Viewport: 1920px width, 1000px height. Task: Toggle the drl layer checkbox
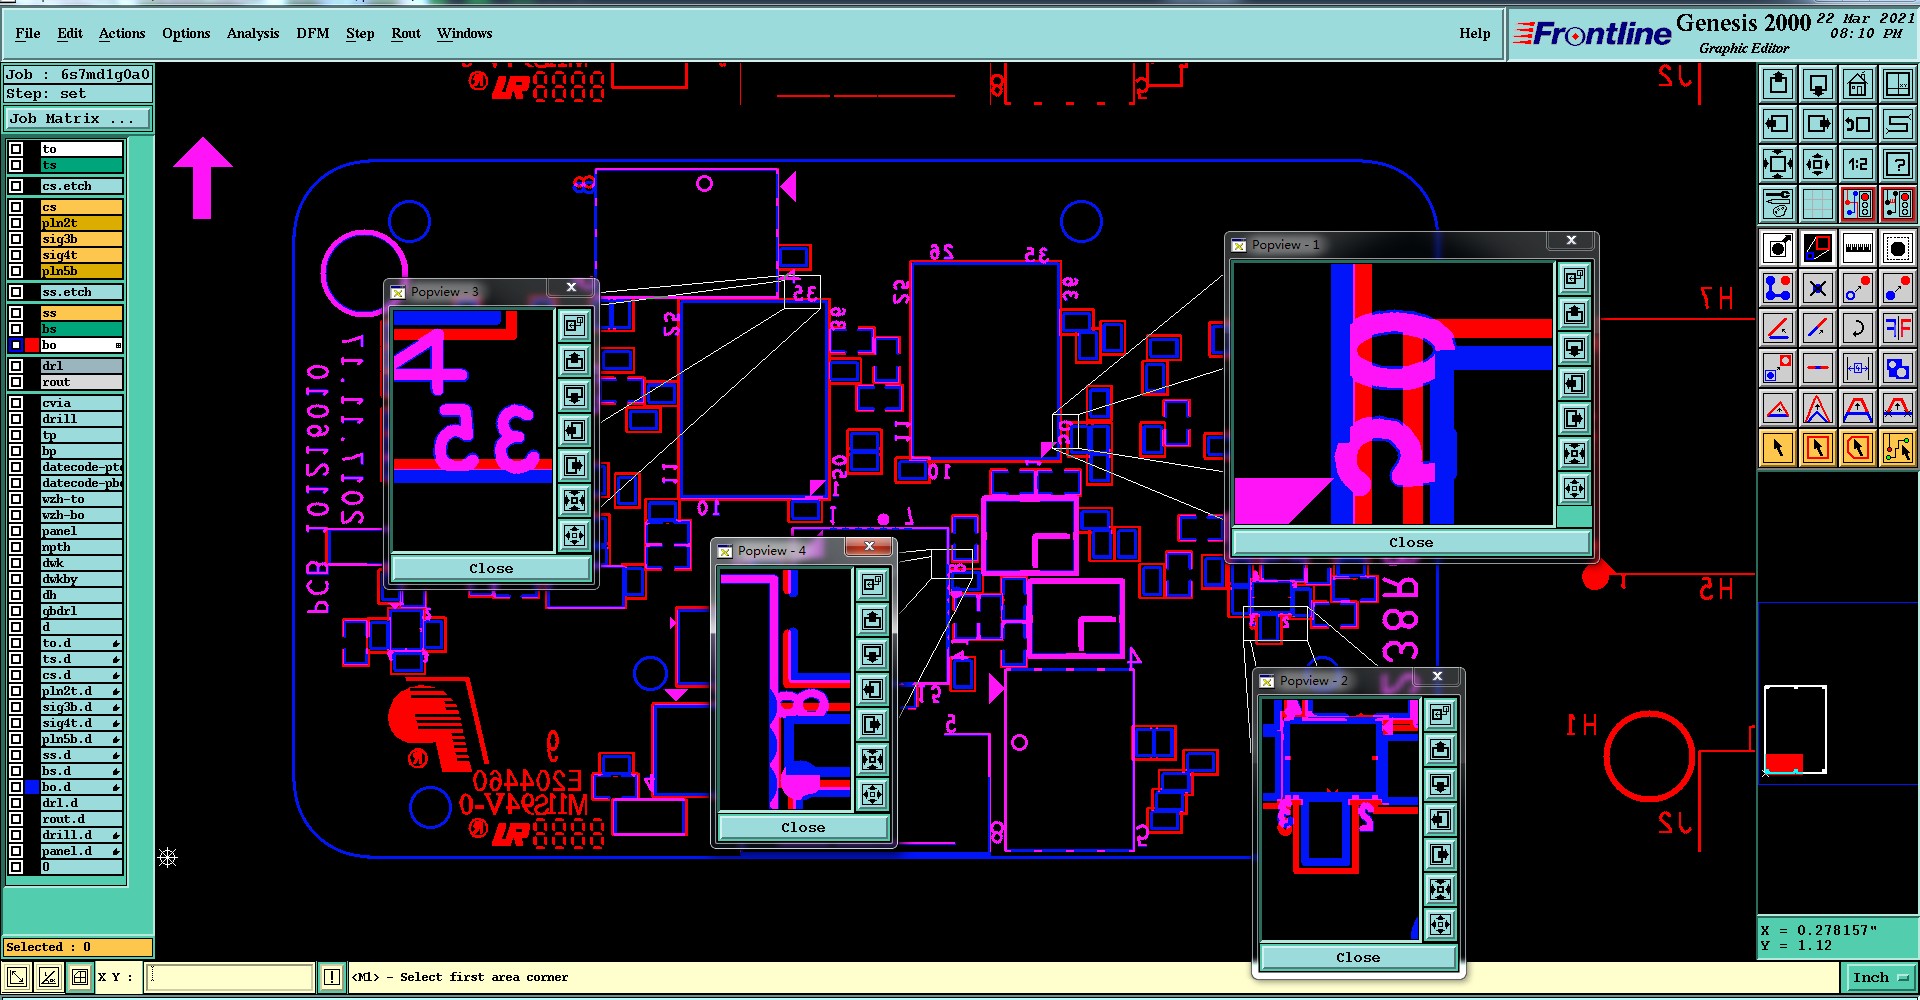16,366
